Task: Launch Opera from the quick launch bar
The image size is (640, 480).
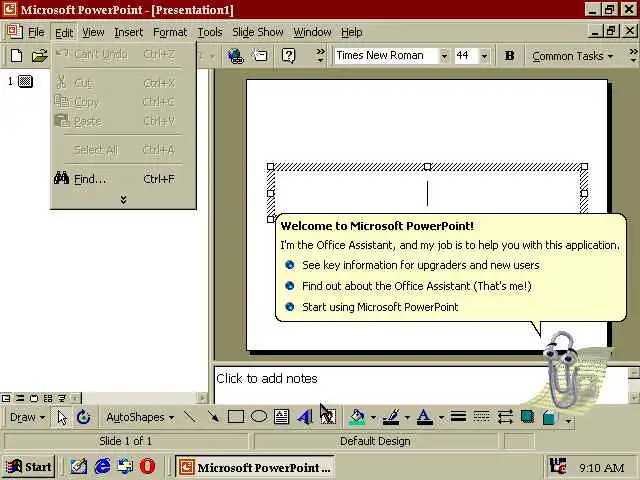Action: pyautogui.click(x=147, y=466)
